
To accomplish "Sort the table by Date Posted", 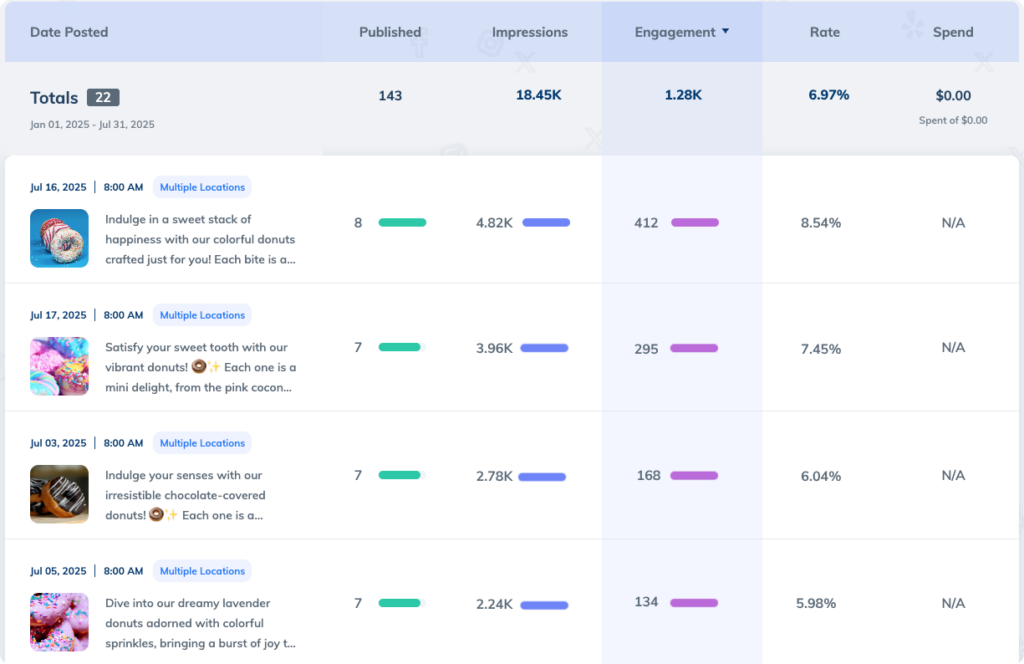I will pyautogui.click(x=69, y=31).
